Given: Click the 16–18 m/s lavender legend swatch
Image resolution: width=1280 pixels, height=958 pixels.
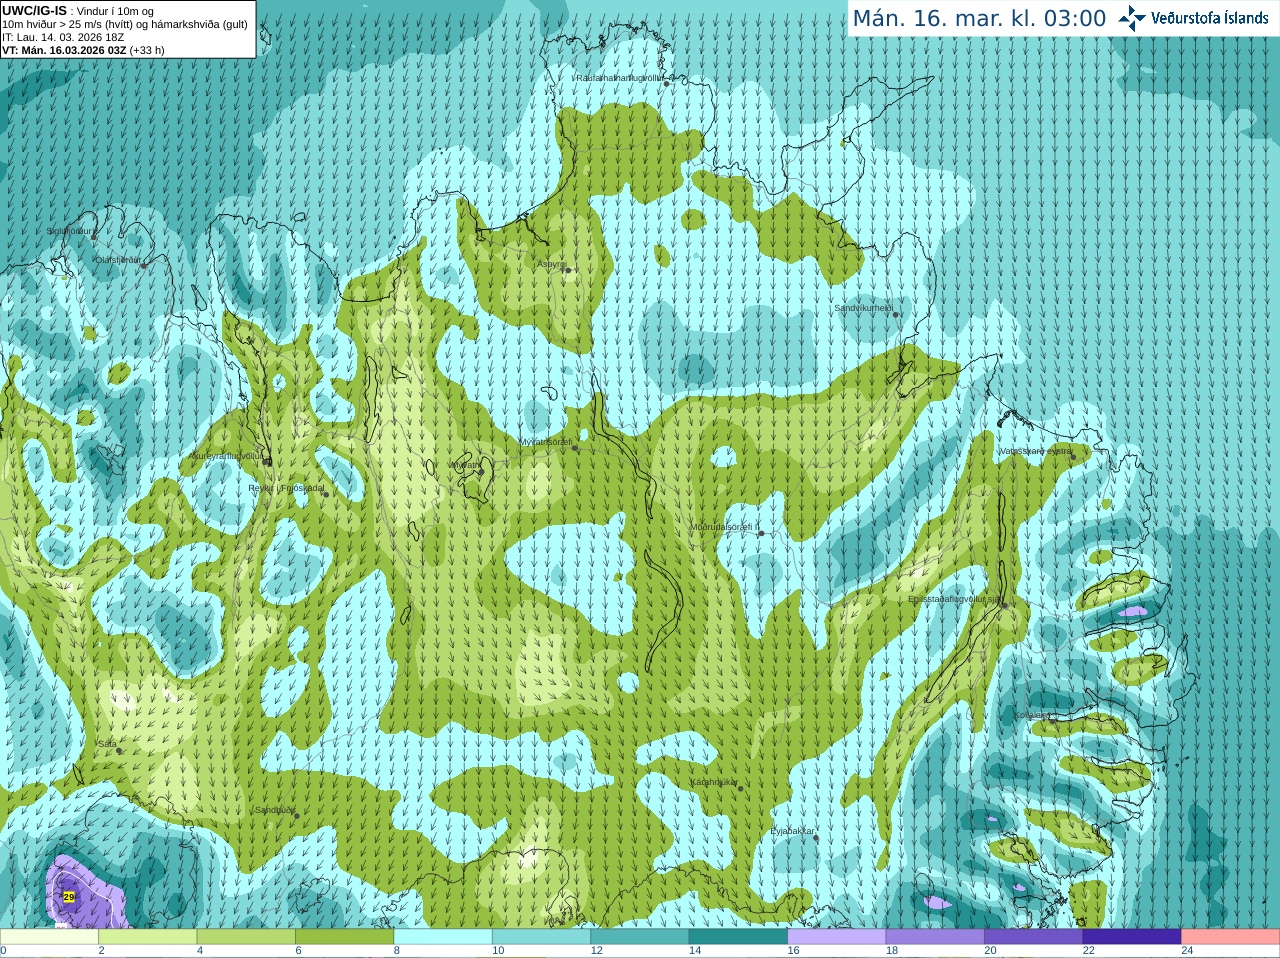Looking at the screenshot, I should (837, 937).
